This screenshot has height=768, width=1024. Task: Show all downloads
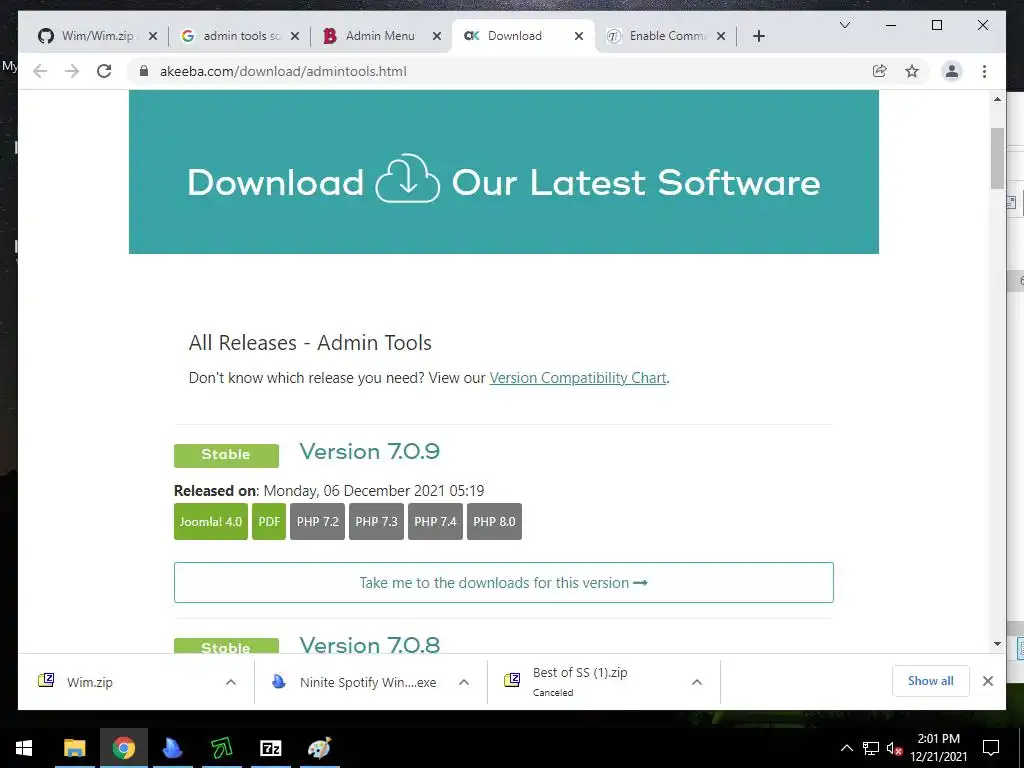point(931,680)
